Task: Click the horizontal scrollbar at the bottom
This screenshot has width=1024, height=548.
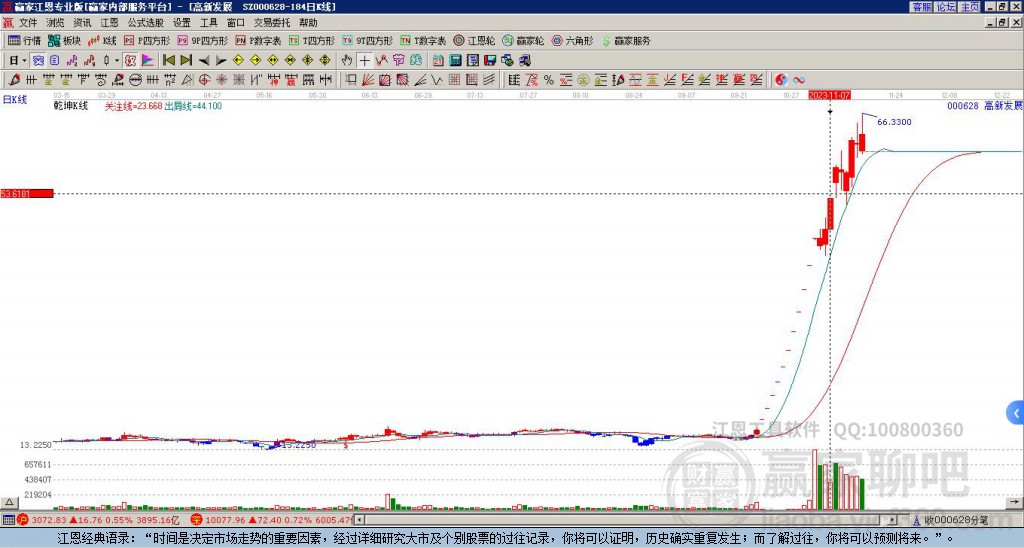Action: coord(600,520)
